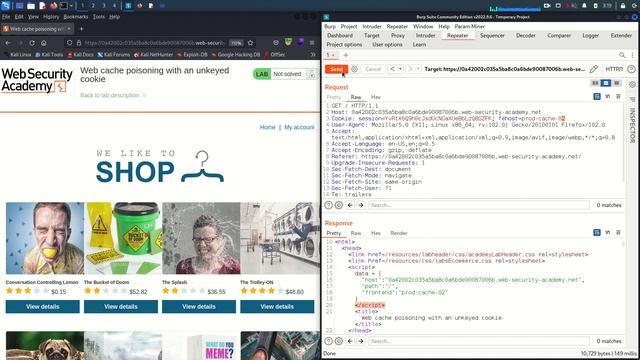The width and height of the screenshot is (640, 360).
Task: Switch to combined tabbed layout view
Action: pos(616,83)
